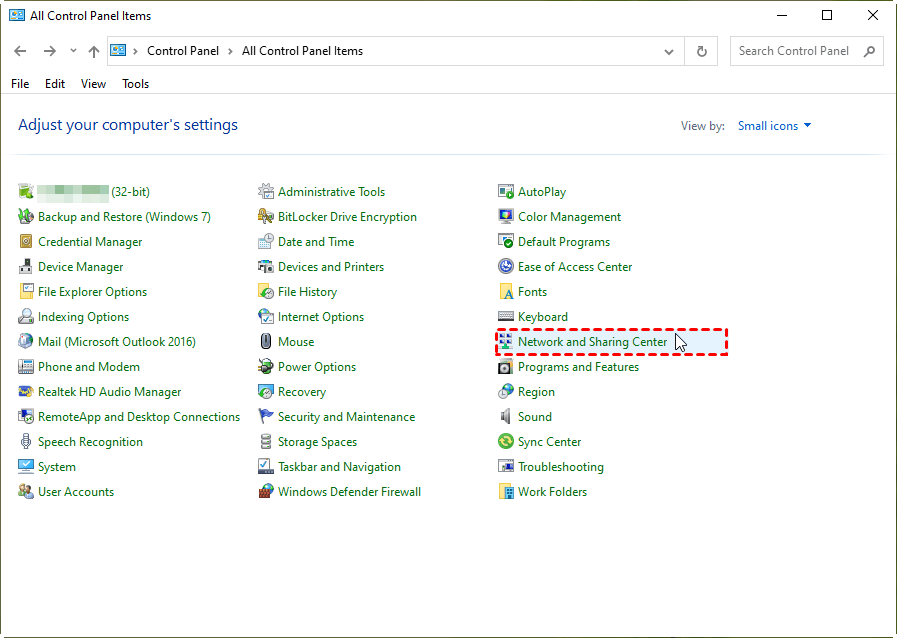Click the BitLocker Drive Encryption icon

click(266, 217)
